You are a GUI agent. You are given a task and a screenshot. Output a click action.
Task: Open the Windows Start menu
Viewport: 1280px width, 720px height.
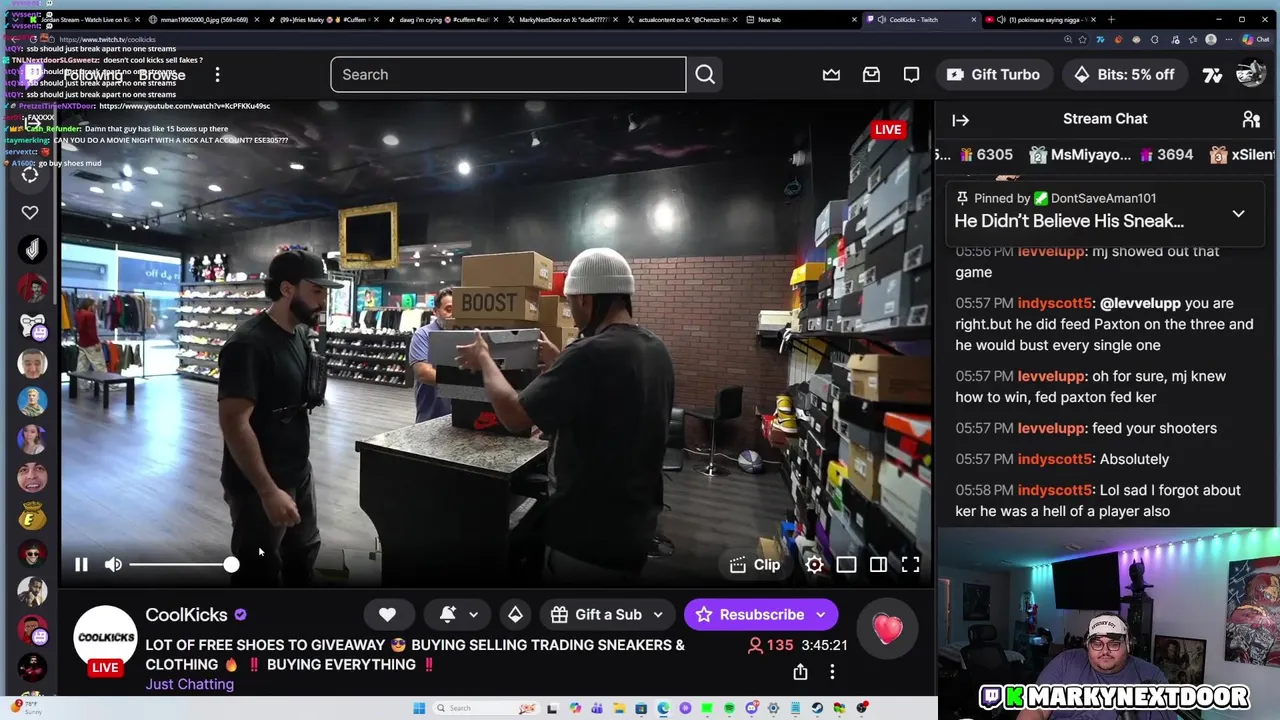(x=420, y=708)
